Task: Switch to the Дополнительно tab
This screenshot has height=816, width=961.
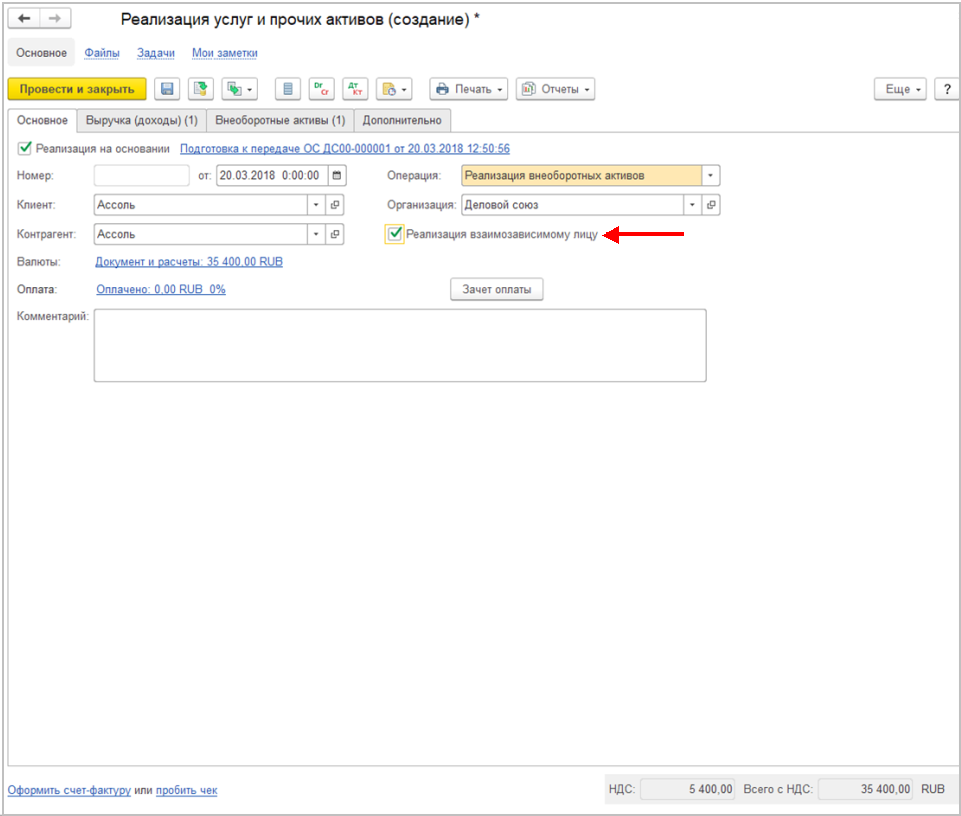Action: (402, 120)
